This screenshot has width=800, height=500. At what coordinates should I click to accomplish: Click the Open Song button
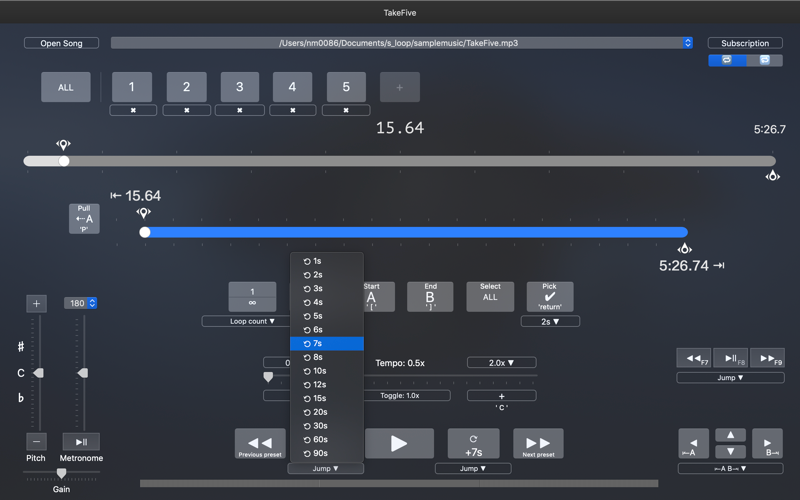click(61, 43)
